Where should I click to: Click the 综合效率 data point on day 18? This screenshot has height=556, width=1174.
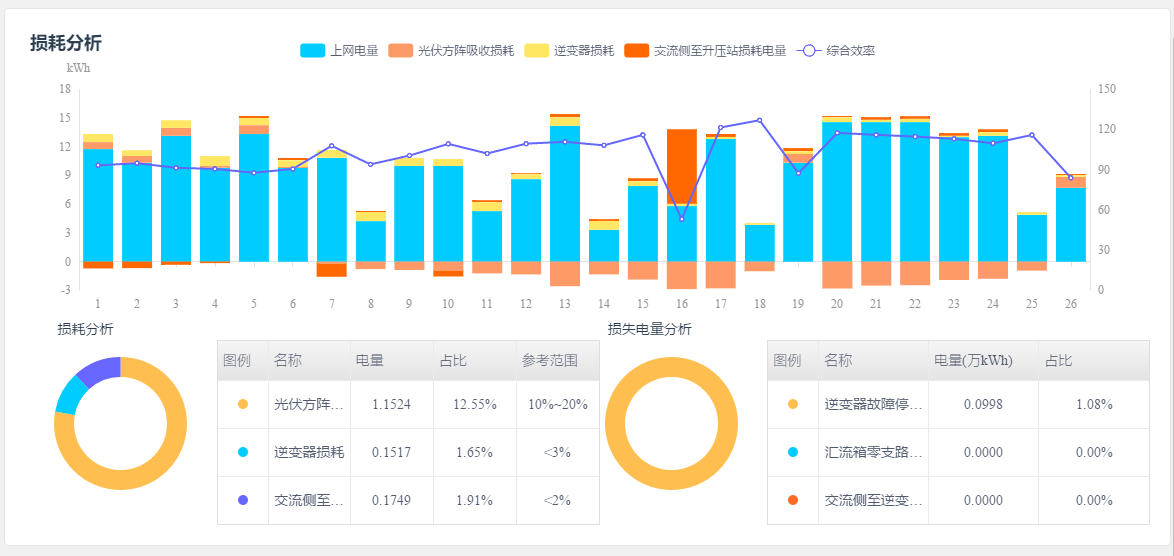[x=759, y=120]
